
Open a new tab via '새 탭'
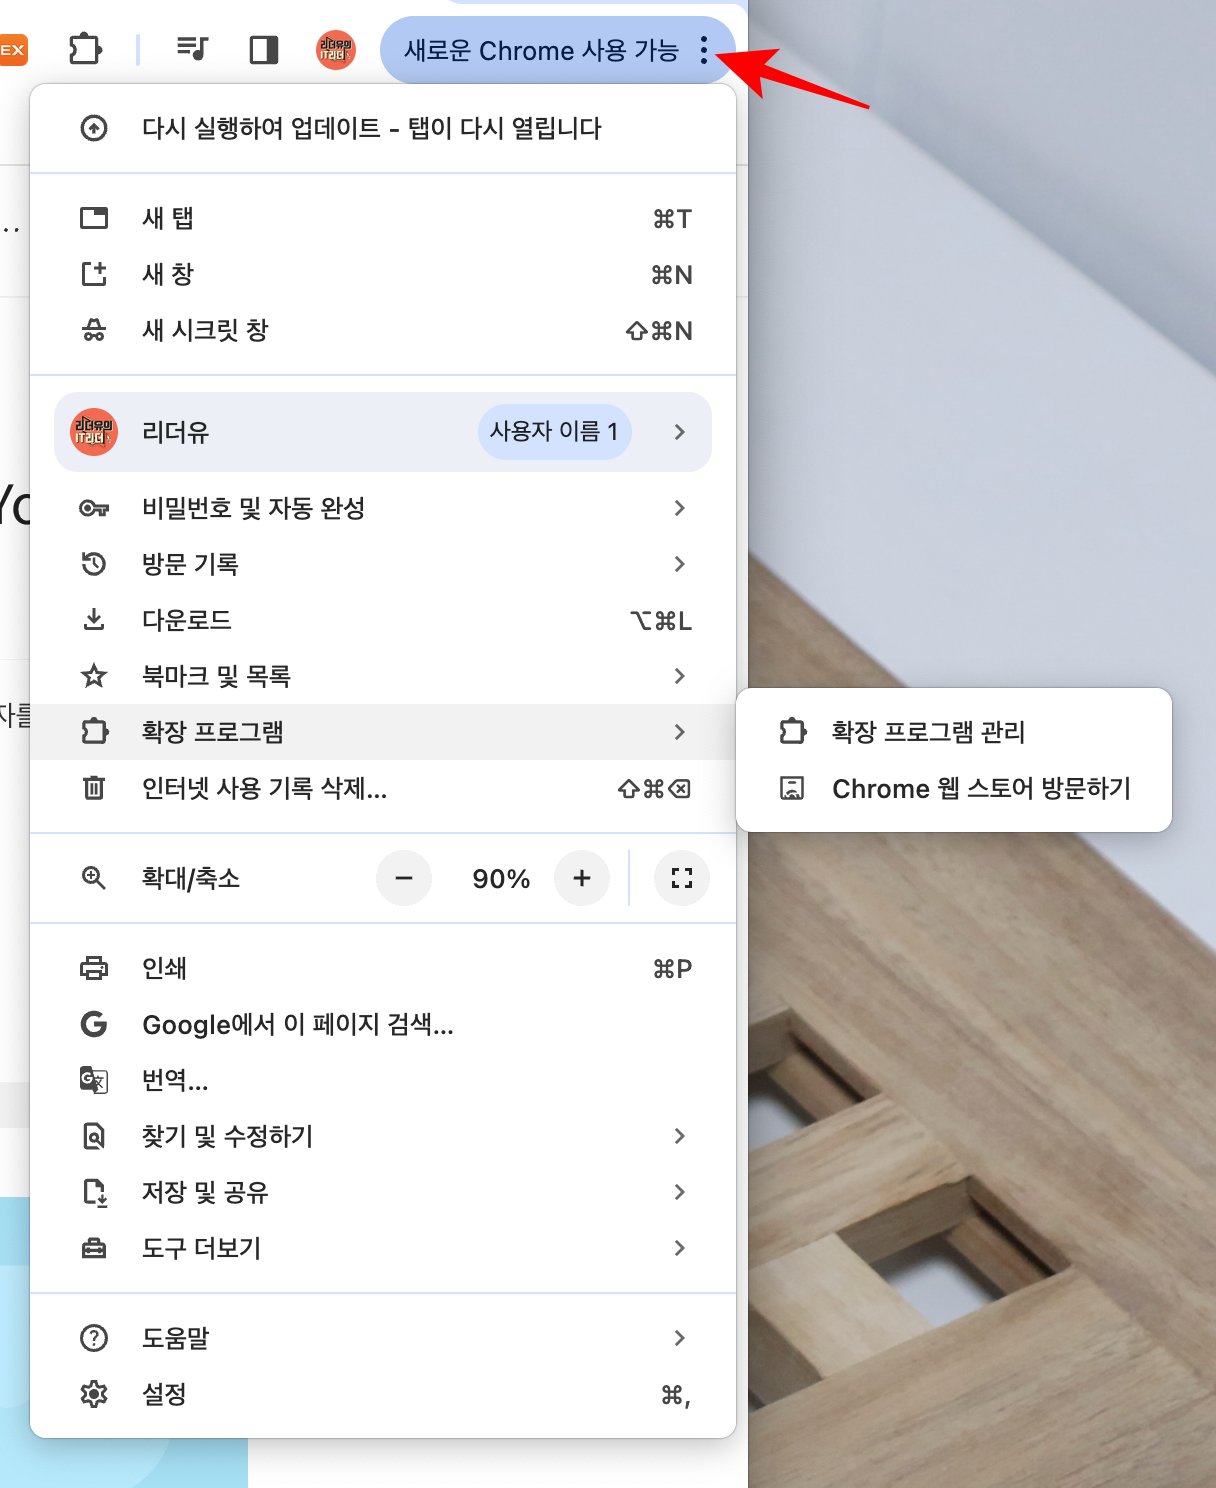[383, 218]
